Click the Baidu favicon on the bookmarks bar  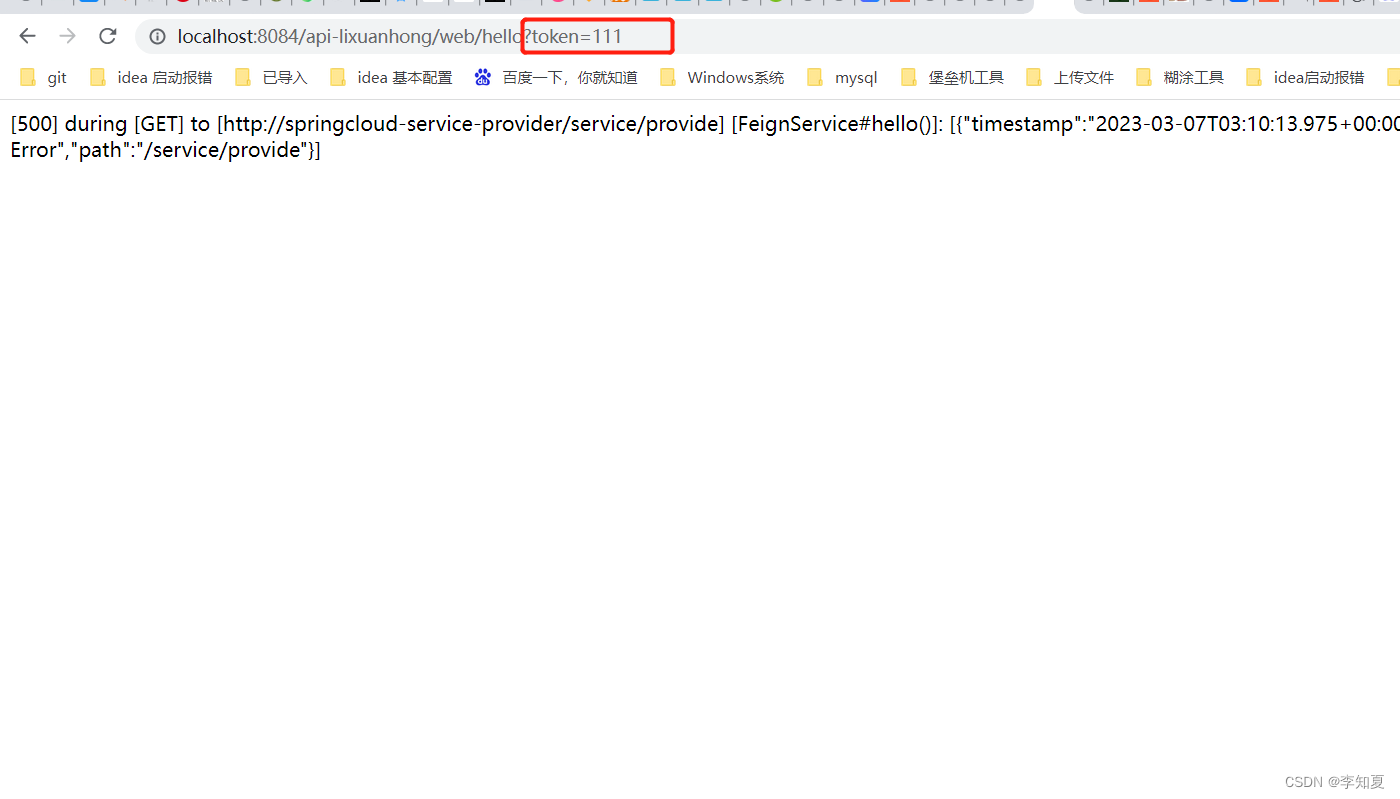point(483,76)
